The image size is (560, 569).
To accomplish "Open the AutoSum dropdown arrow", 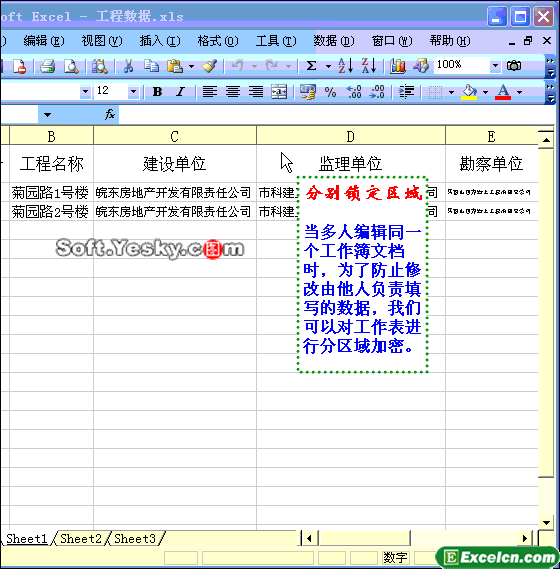I will tap(328, 66).
